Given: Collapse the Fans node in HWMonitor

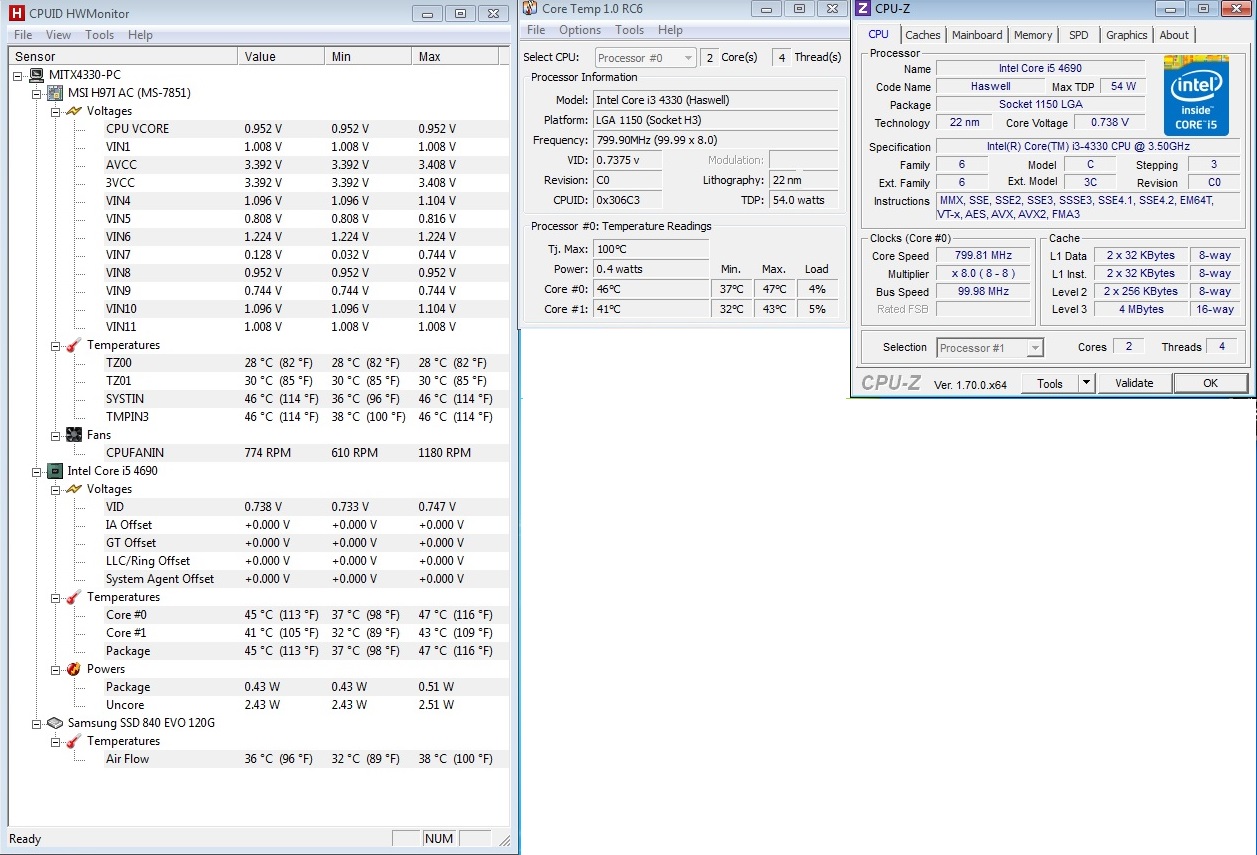Looking at the screenshot, I should [x=56, y=435].
